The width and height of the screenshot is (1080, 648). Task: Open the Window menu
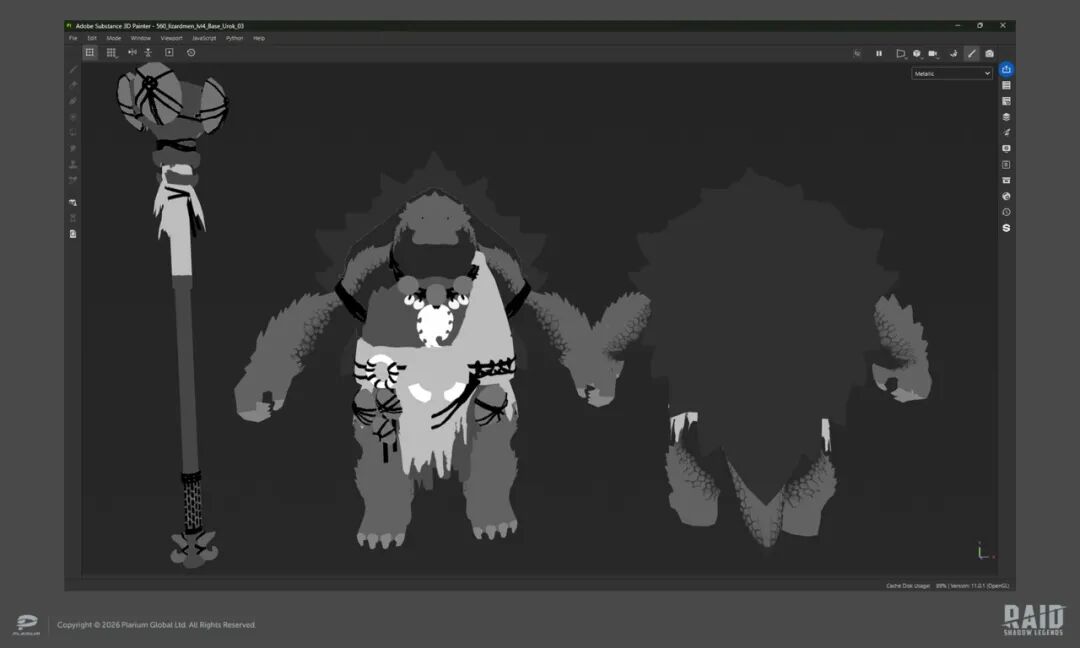pyautogui.click(x=141, y=39)
